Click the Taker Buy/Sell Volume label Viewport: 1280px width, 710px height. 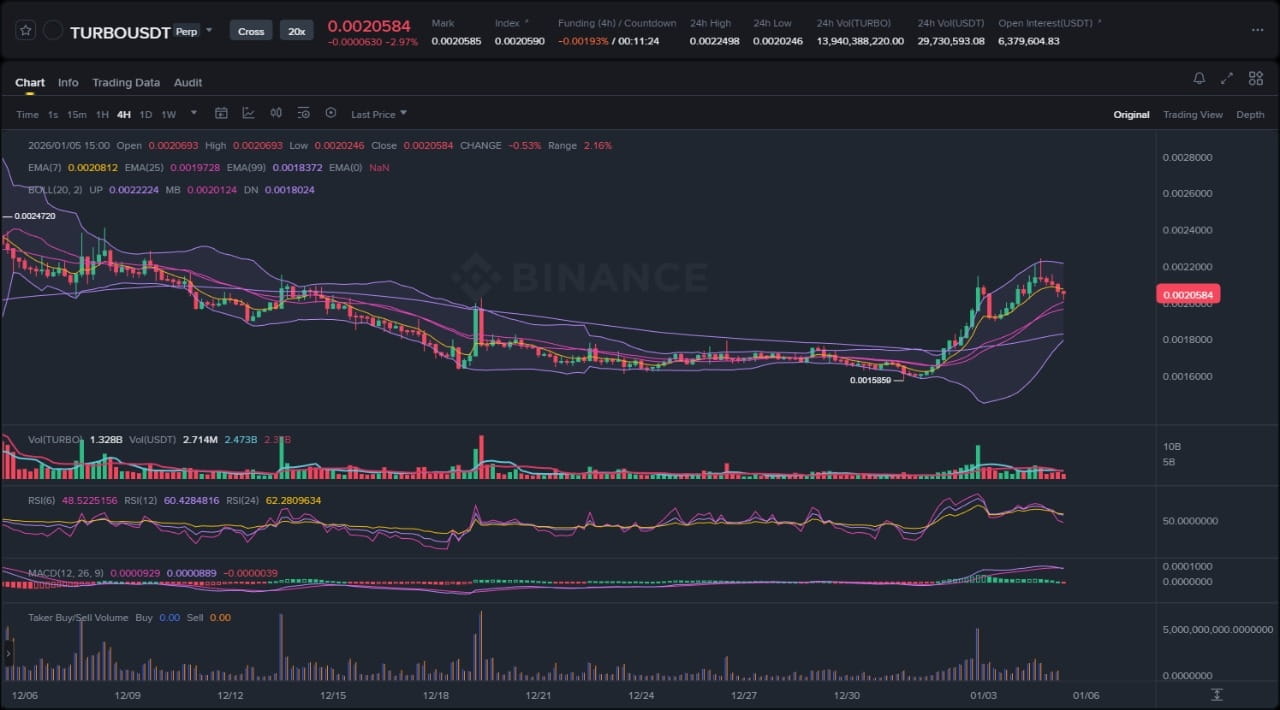pyautogui.click(x=78, y=618)
